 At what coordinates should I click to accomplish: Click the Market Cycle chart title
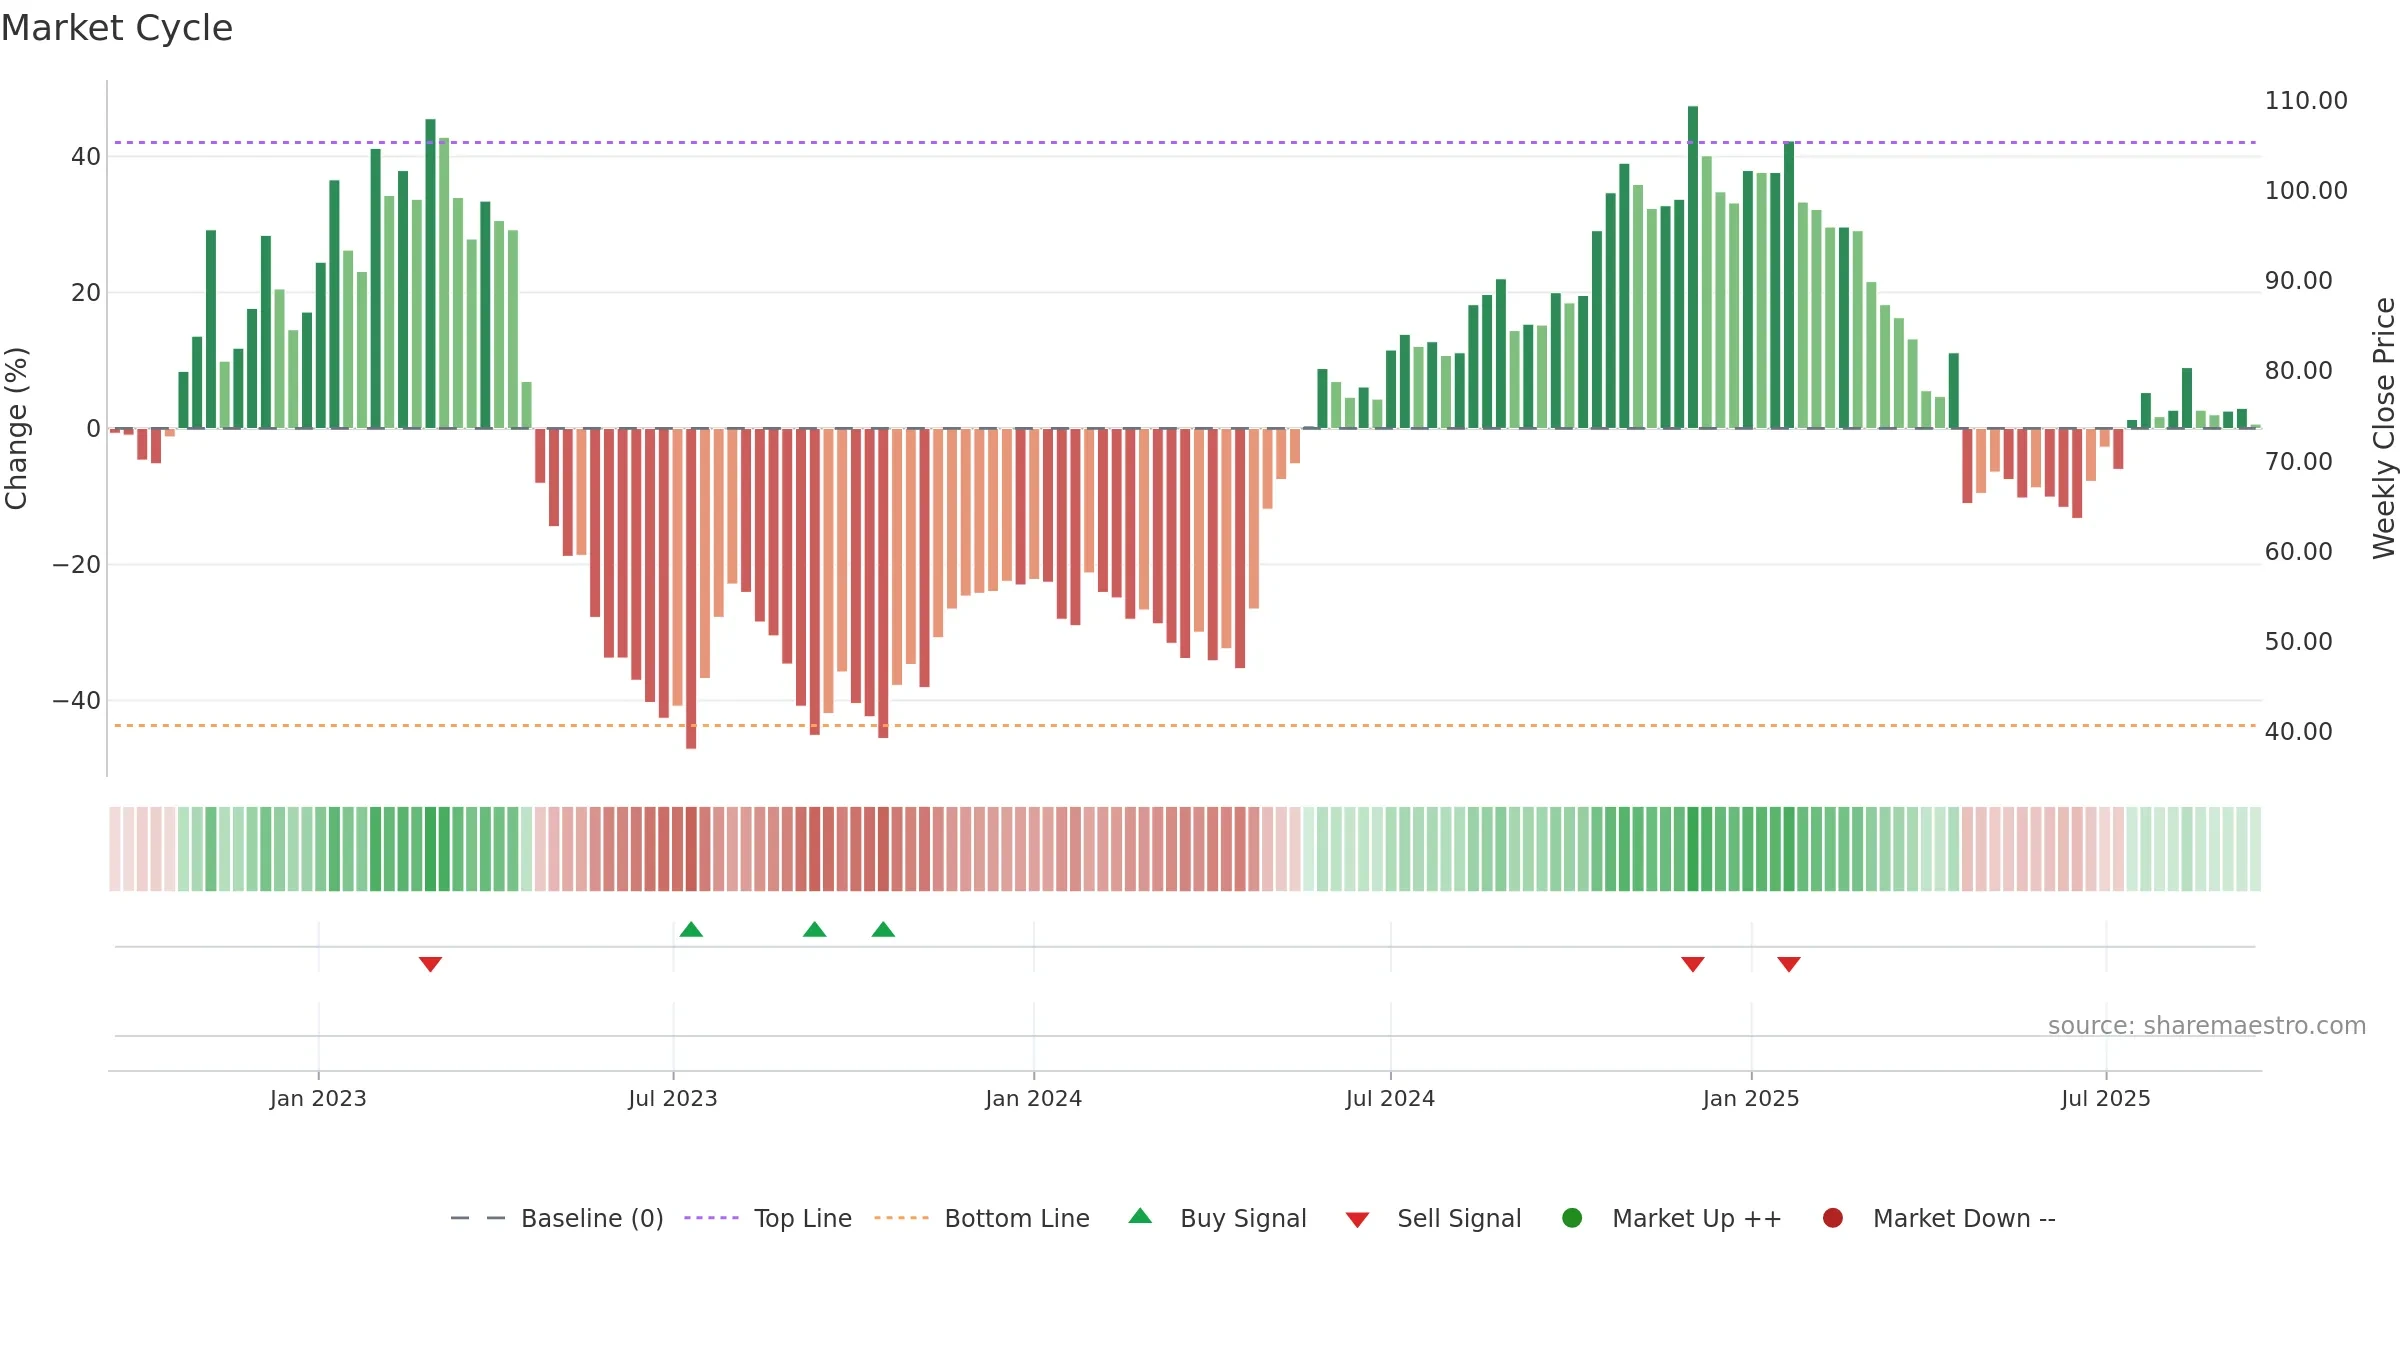tap(117, 28)
